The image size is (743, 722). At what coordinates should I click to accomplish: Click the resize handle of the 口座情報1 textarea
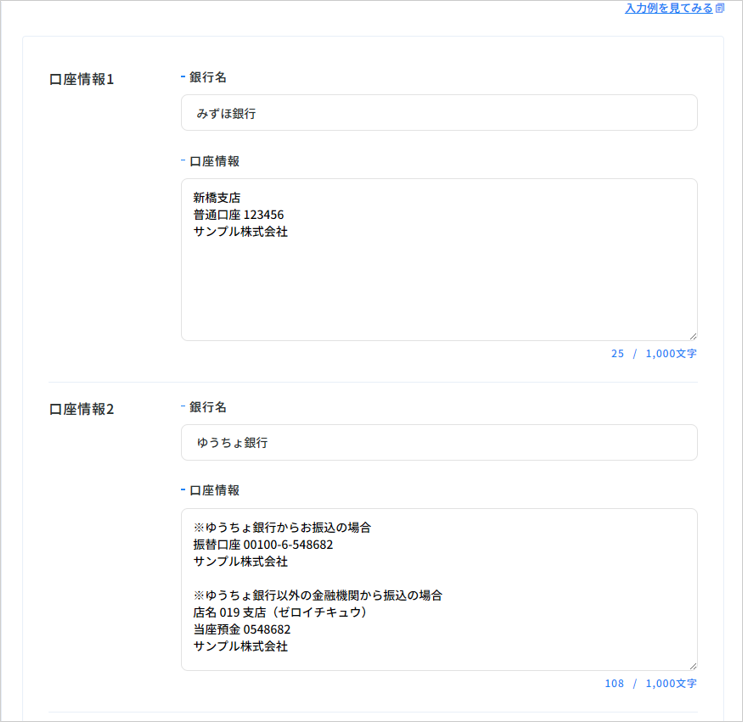pos(691,335)
